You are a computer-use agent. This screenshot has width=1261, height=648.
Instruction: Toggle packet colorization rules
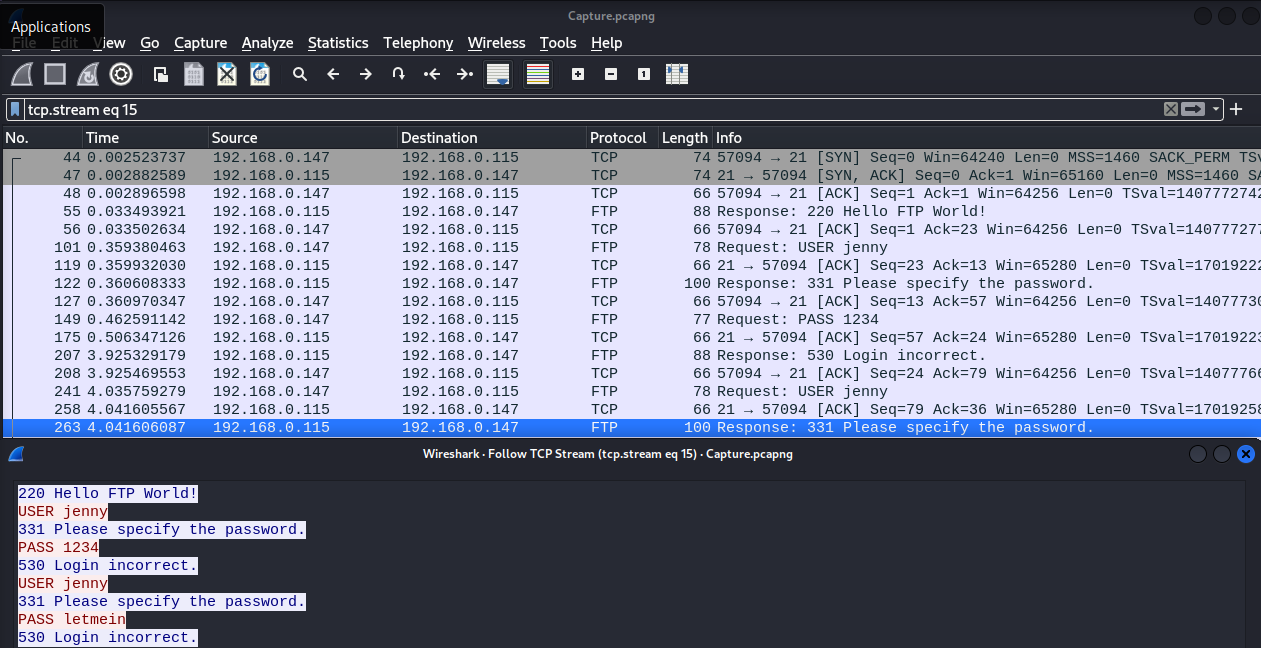point(538,74)
